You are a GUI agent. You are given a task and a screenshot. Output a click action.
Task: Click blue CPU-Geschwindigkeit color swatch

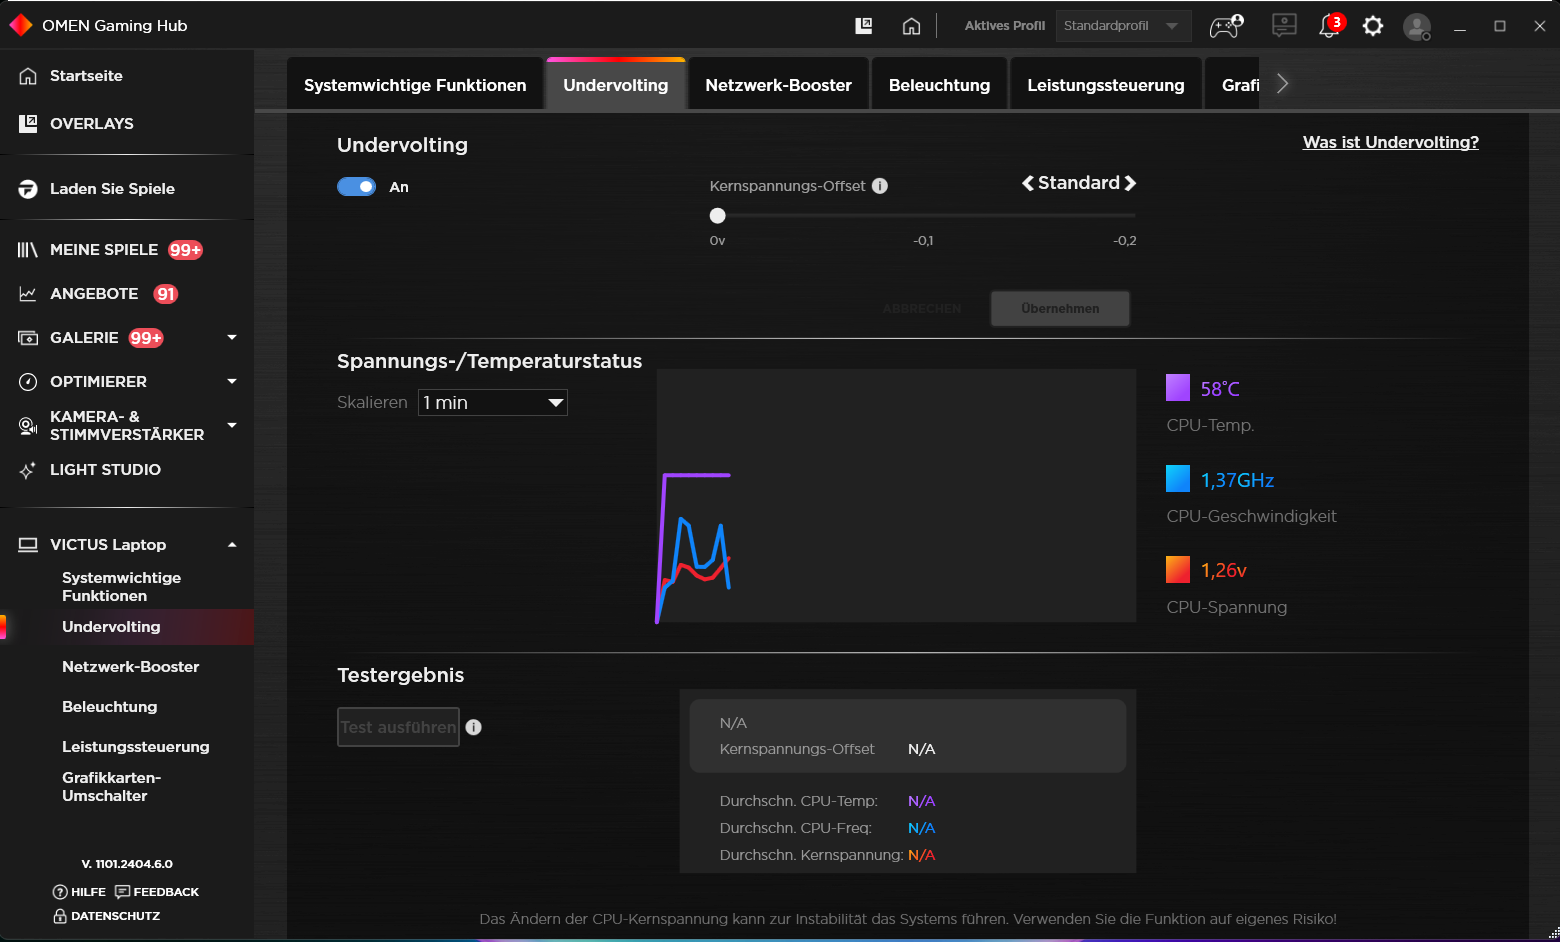pyautogui.click(x=1178, y=479)
